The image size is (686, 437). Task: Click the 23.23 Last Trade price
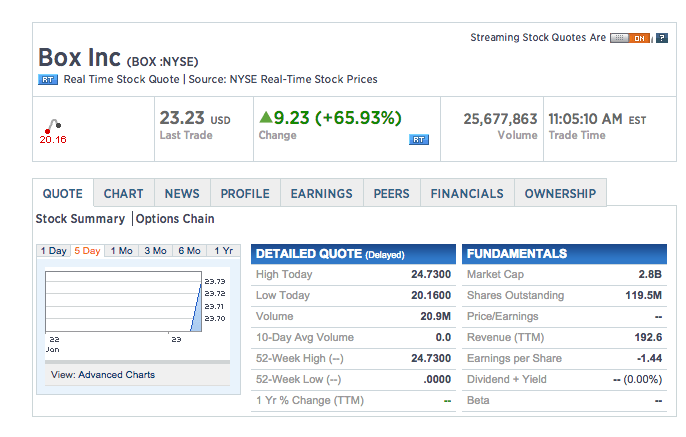tap(182, 118)
